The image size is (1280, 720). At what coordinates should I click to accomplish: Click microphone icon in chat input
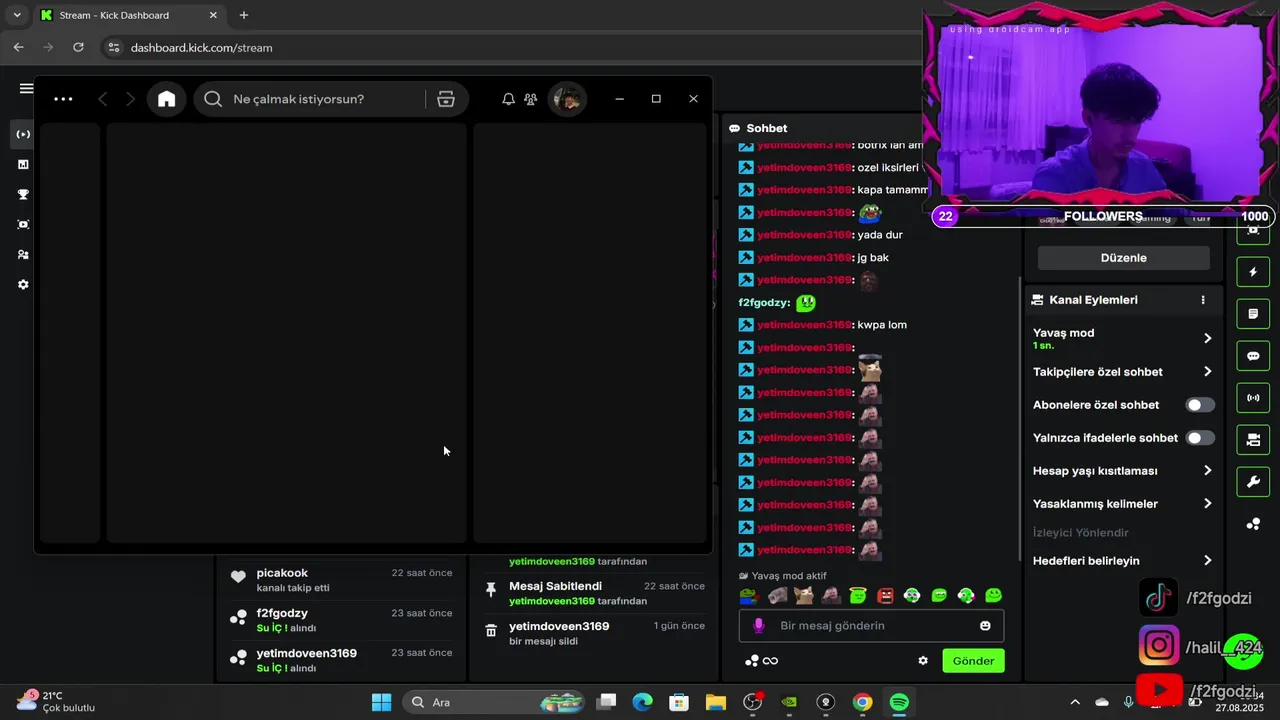(x=759, y=626)
